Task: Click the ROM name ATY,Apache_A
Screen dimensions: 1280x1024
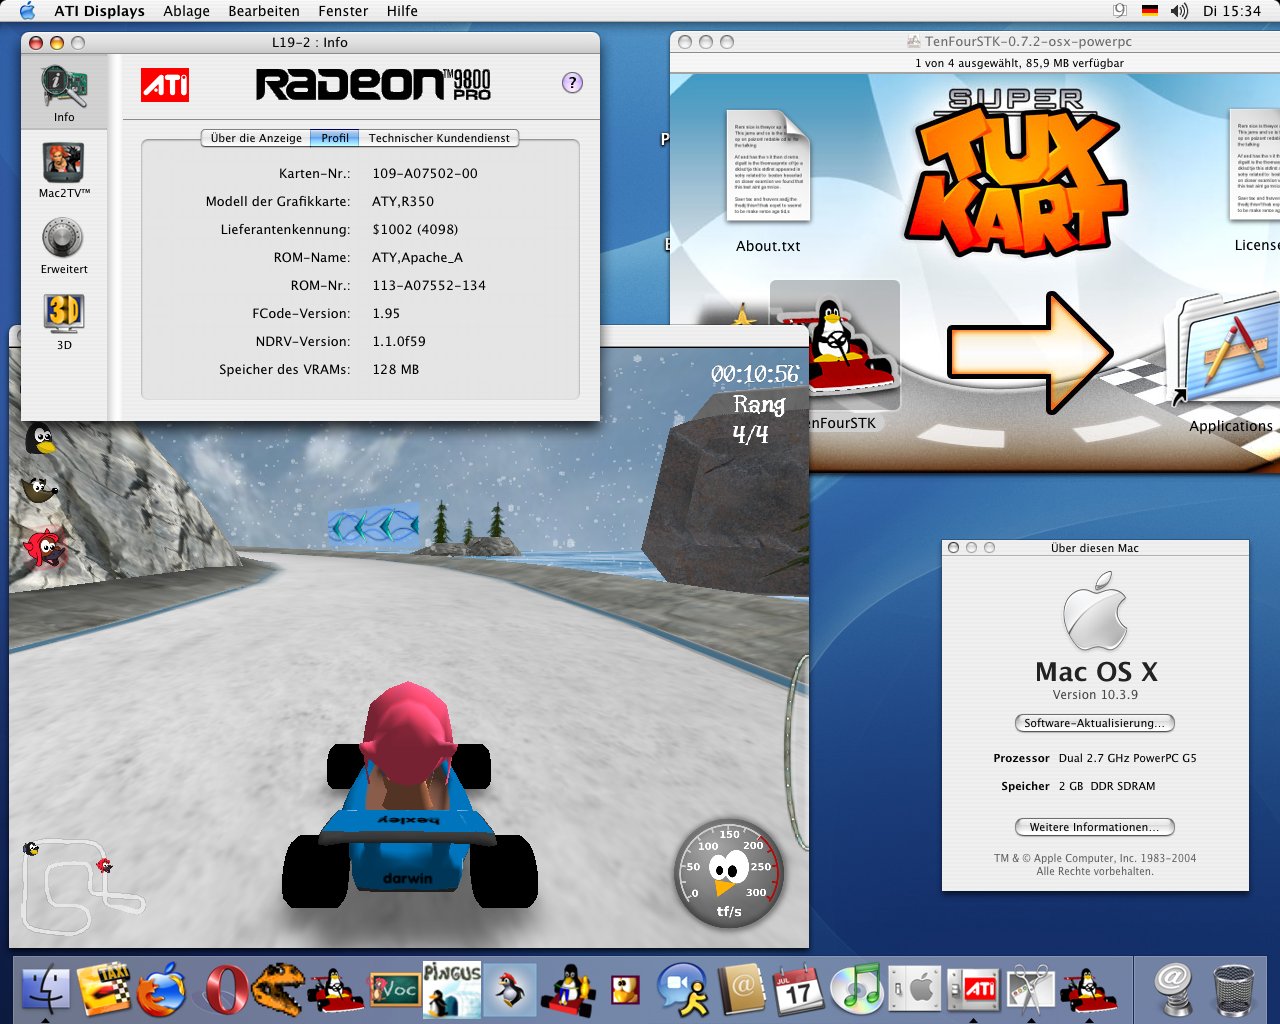Action: (x=417, y=257)
